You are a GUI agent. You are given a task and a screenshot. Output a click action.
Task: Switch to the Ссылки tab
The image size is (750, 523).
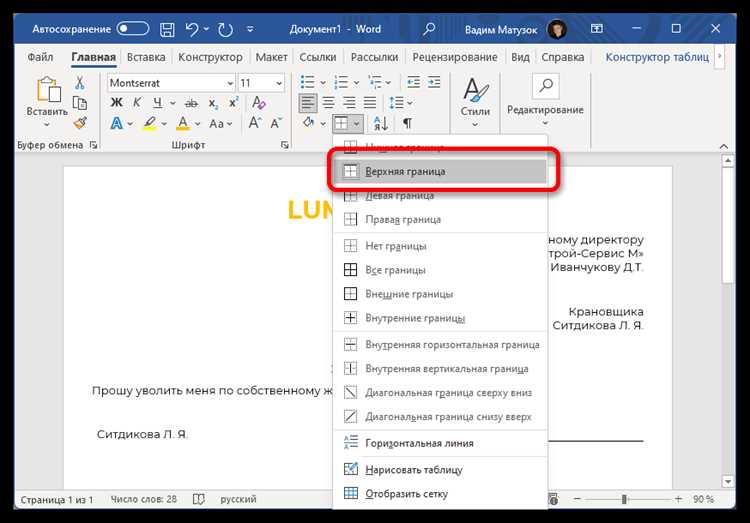click(318, 57)
